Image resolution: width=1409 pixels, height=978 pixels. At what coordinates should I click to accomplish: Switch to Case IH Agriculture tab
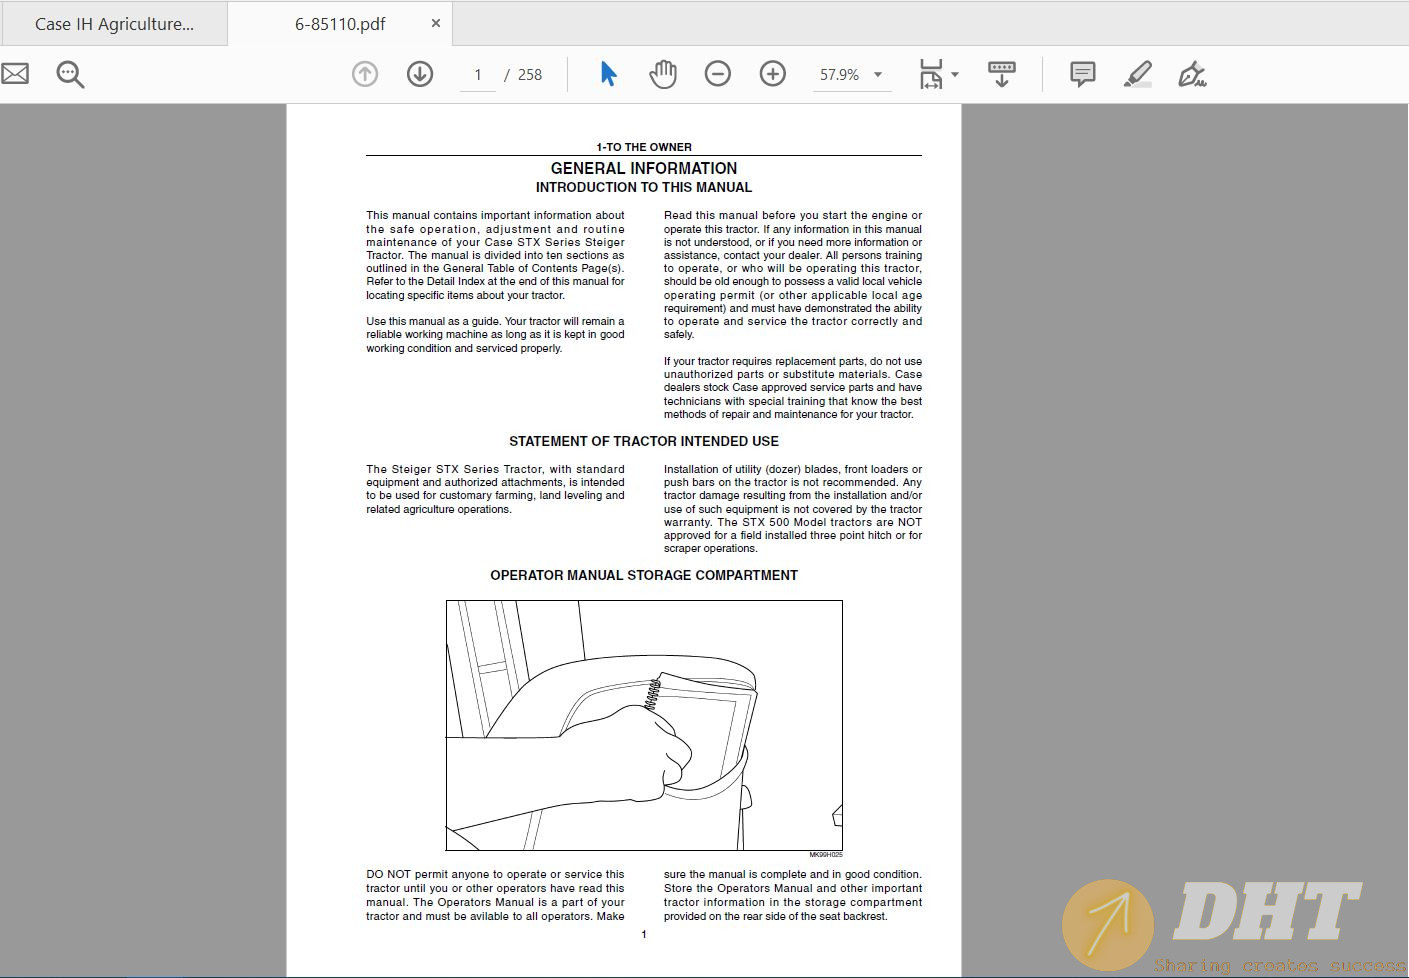[x=114, y=24]
